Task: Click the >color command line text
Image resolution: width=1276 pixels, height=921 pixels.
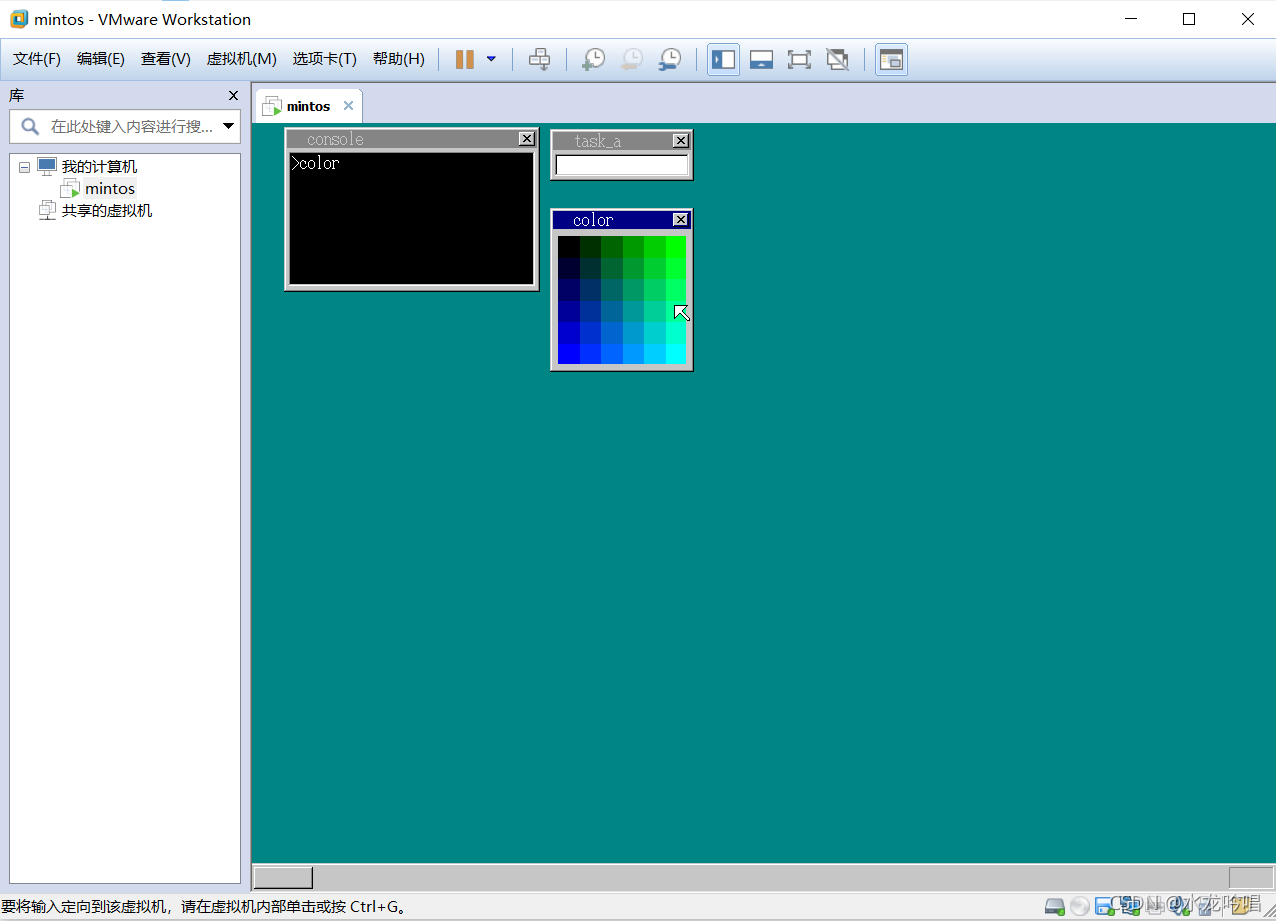Action: click(315, 163)
